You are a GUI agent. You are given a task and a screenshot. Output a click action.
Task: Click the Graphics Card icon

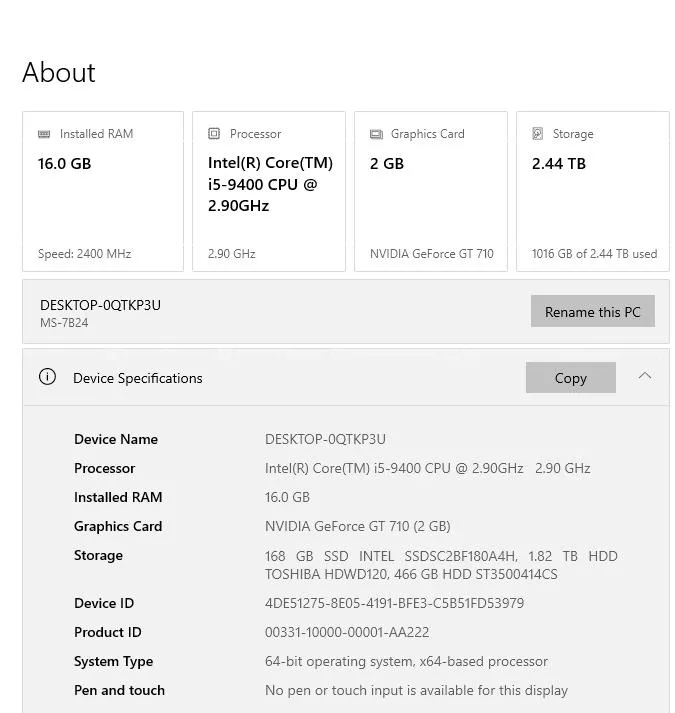coord(376,134)
